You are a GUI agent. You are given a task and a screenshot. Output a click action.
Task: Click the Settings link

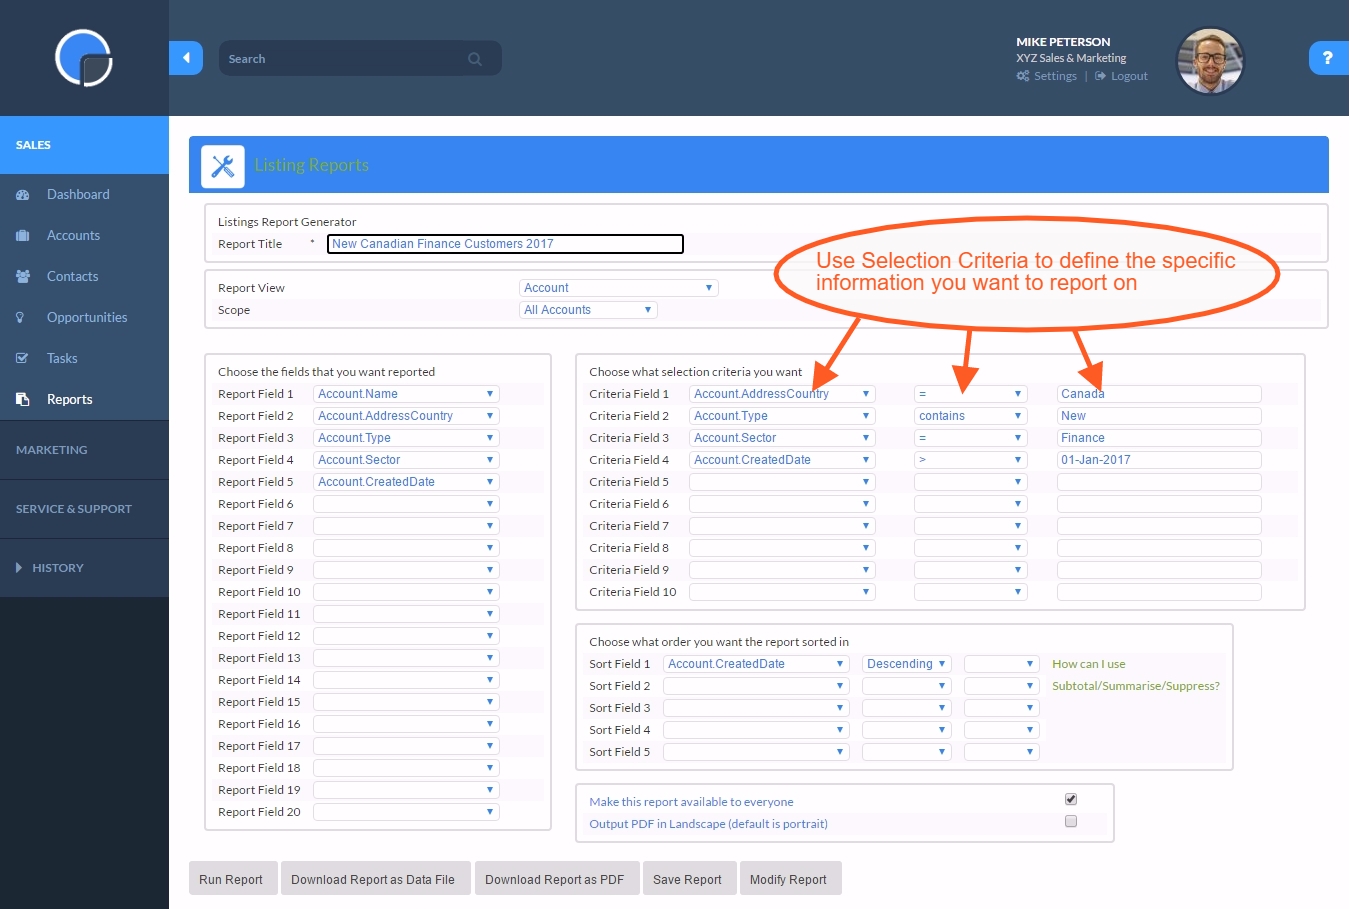(1055, 76)
